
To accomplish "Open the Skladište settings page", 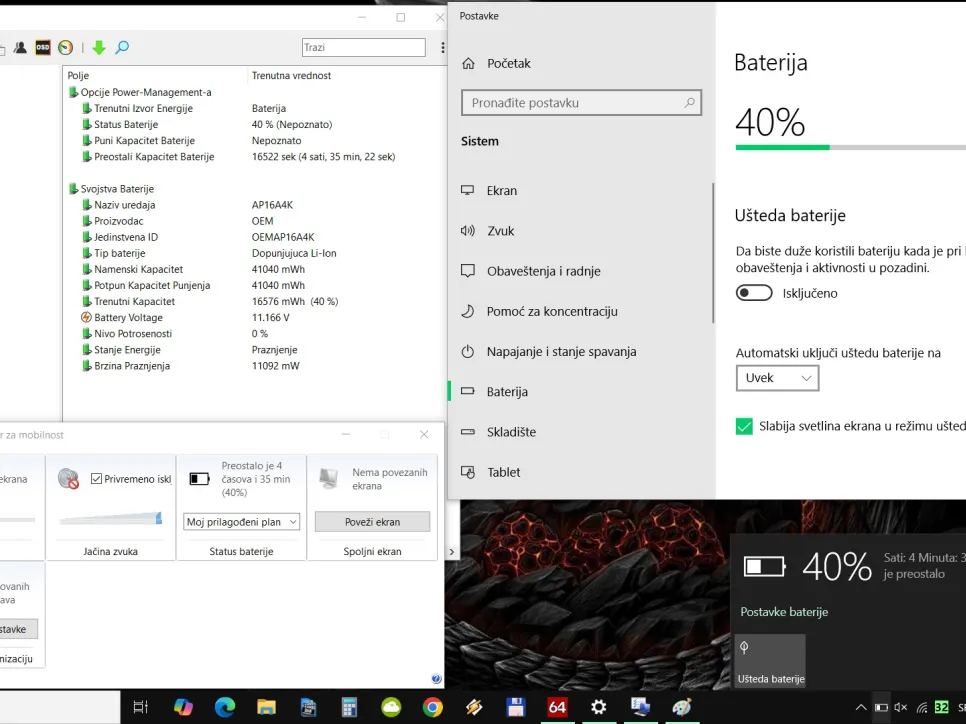I will point(511,432).
